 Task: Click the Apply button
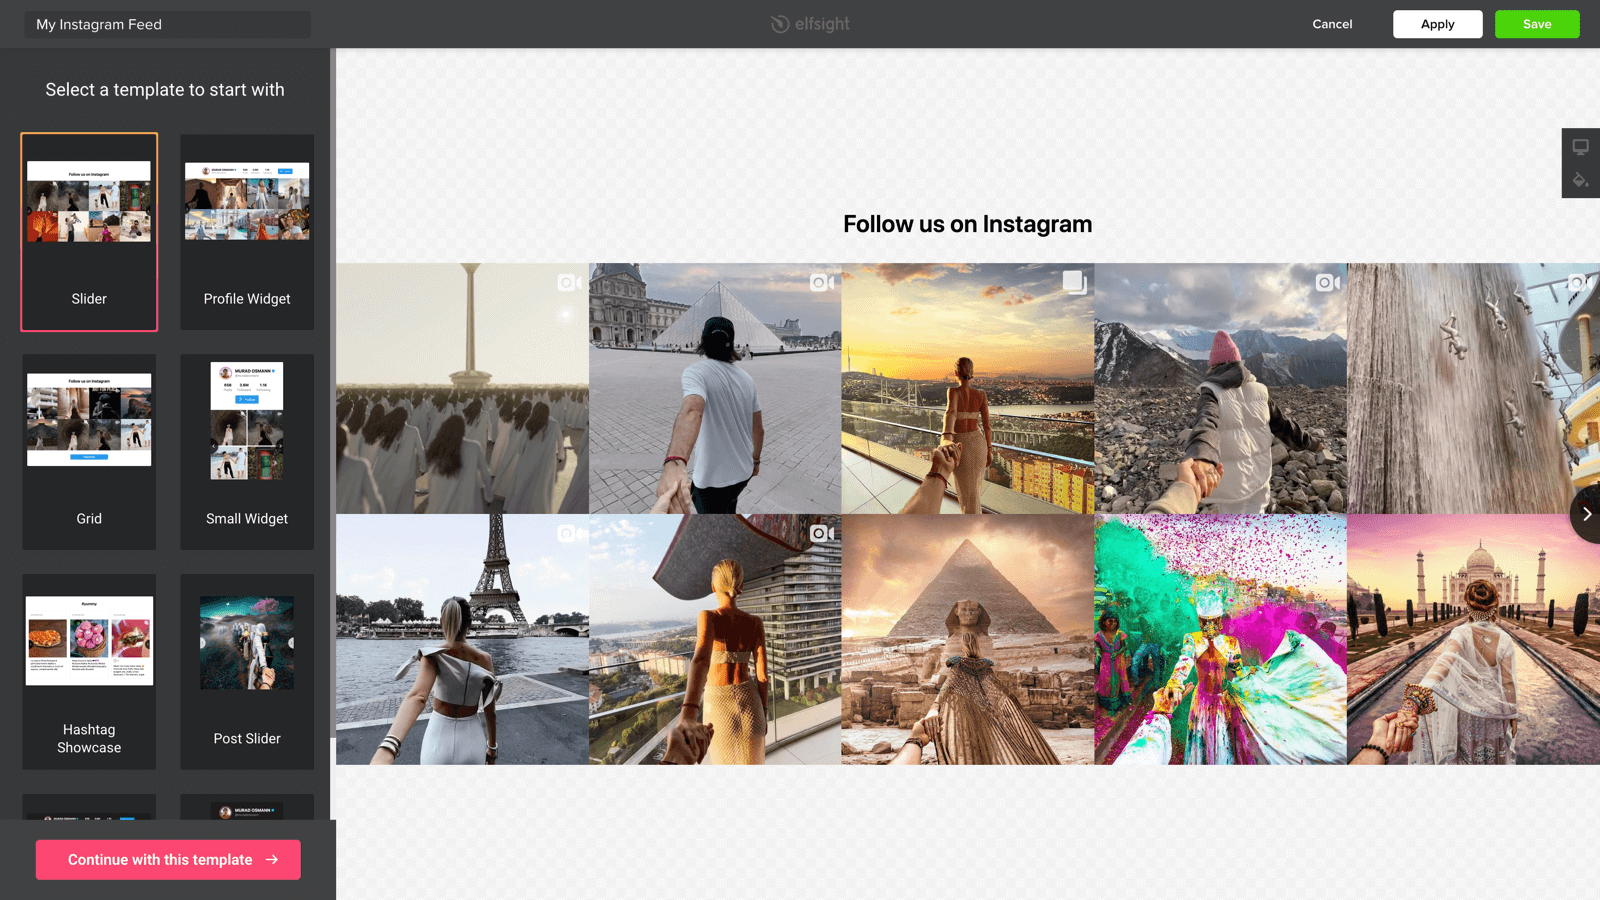click(1437, 24)
